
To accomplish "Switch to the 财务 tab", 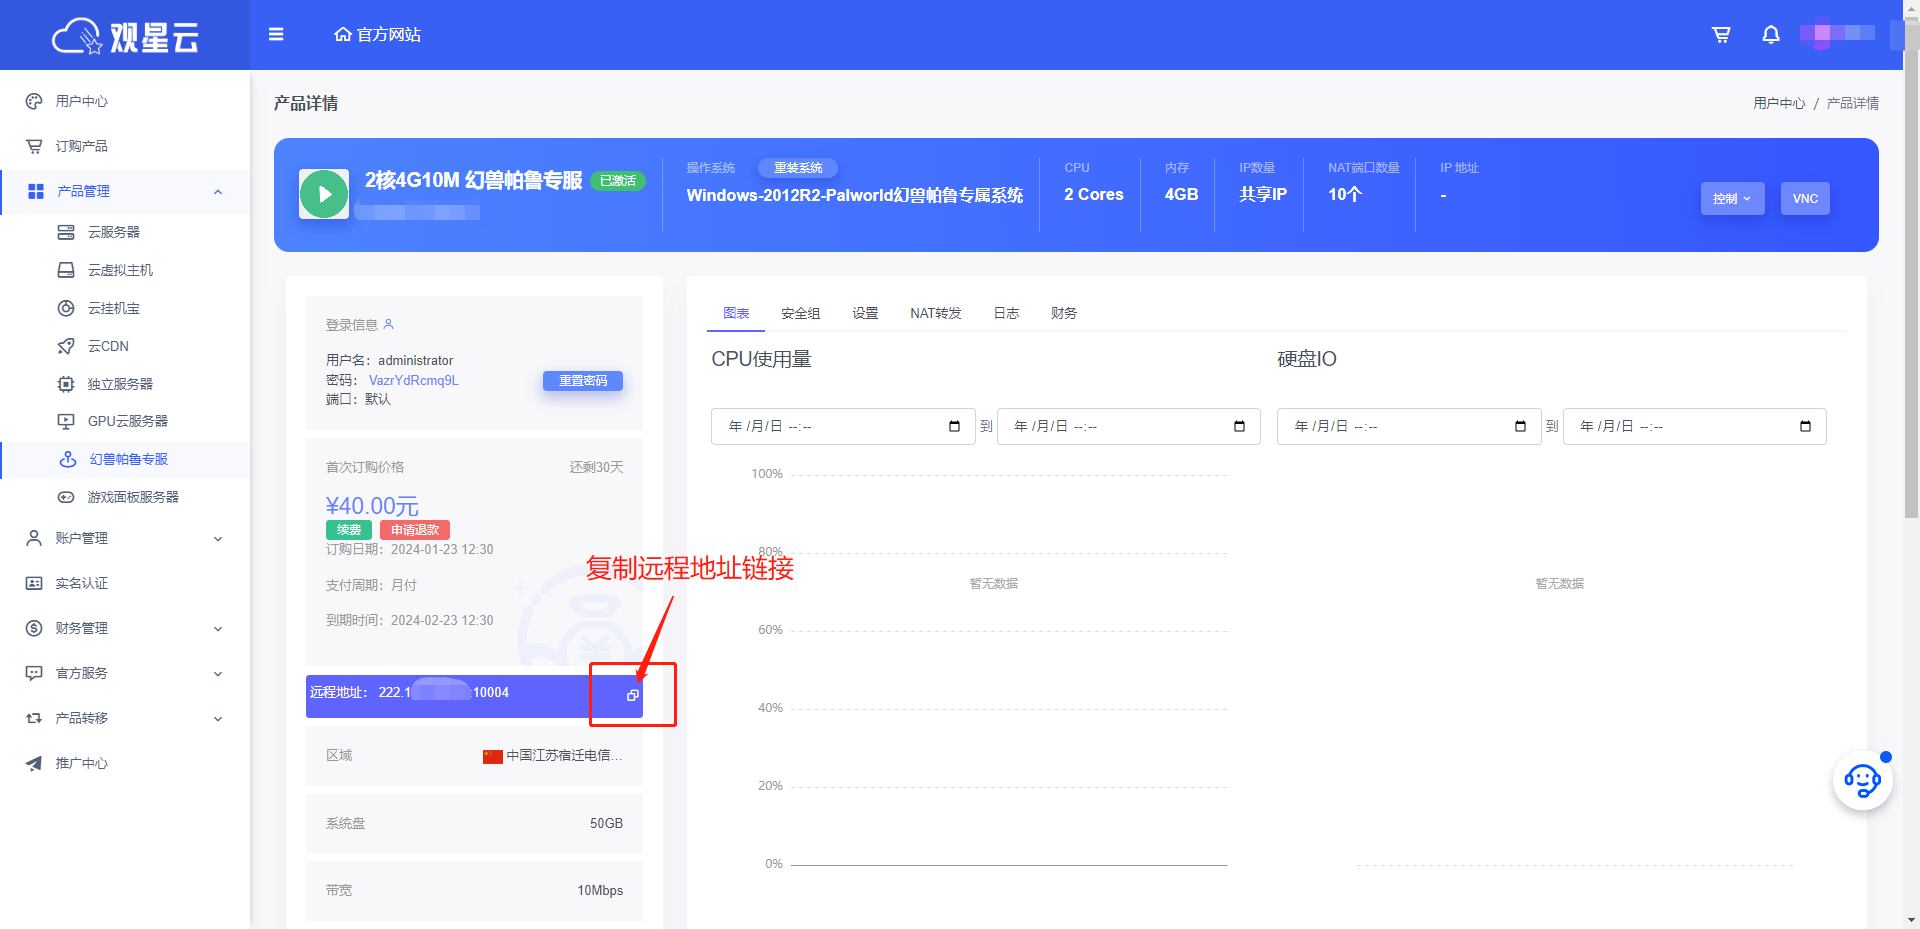I will (1064, 313).
